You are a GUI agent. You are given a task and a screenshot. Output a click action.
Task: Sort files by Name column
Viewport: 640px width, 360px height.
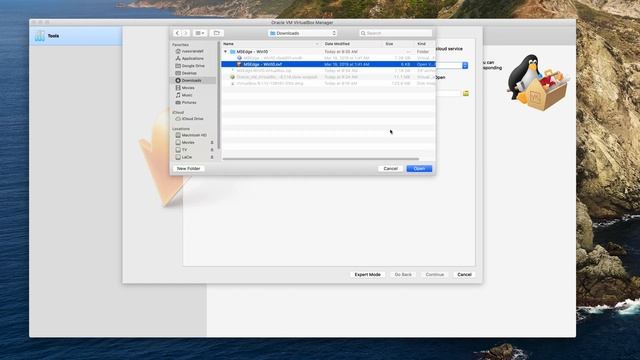[x=271, y=44]
